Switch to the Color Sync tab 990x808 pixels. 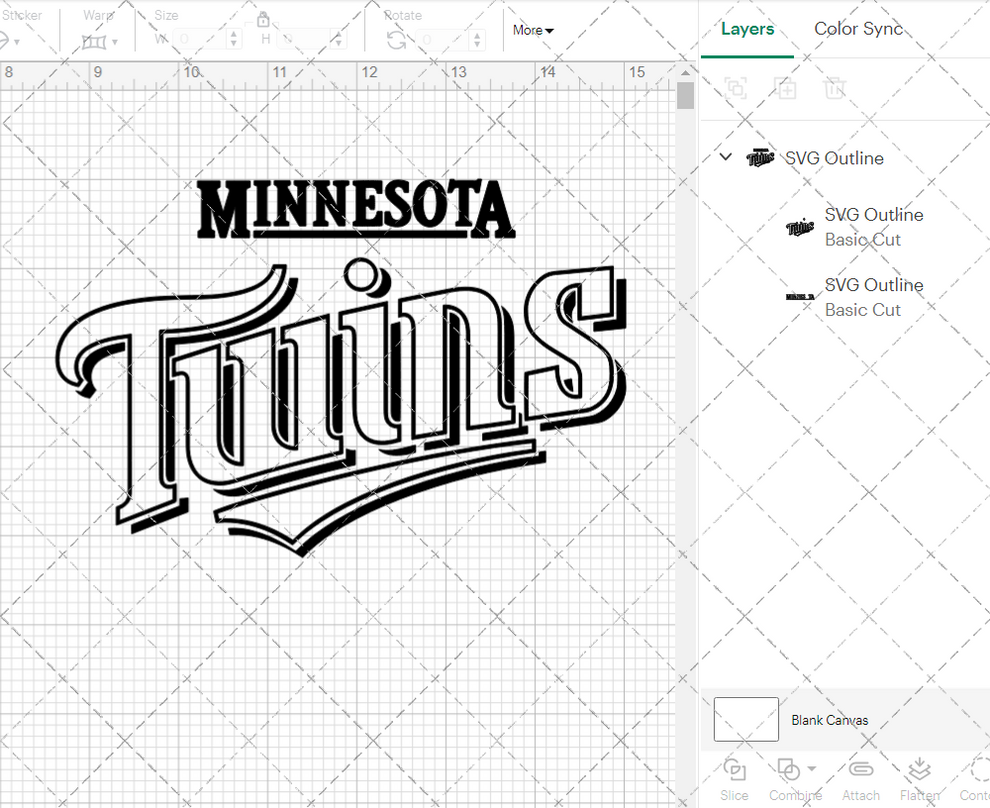tap(858, 29)
